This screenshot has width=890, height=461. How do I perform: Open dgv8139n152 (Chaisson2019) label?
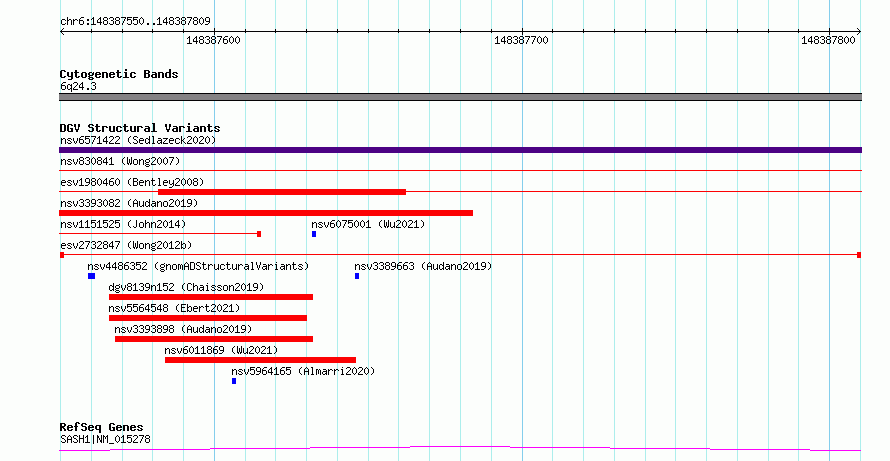pos(186,287)
